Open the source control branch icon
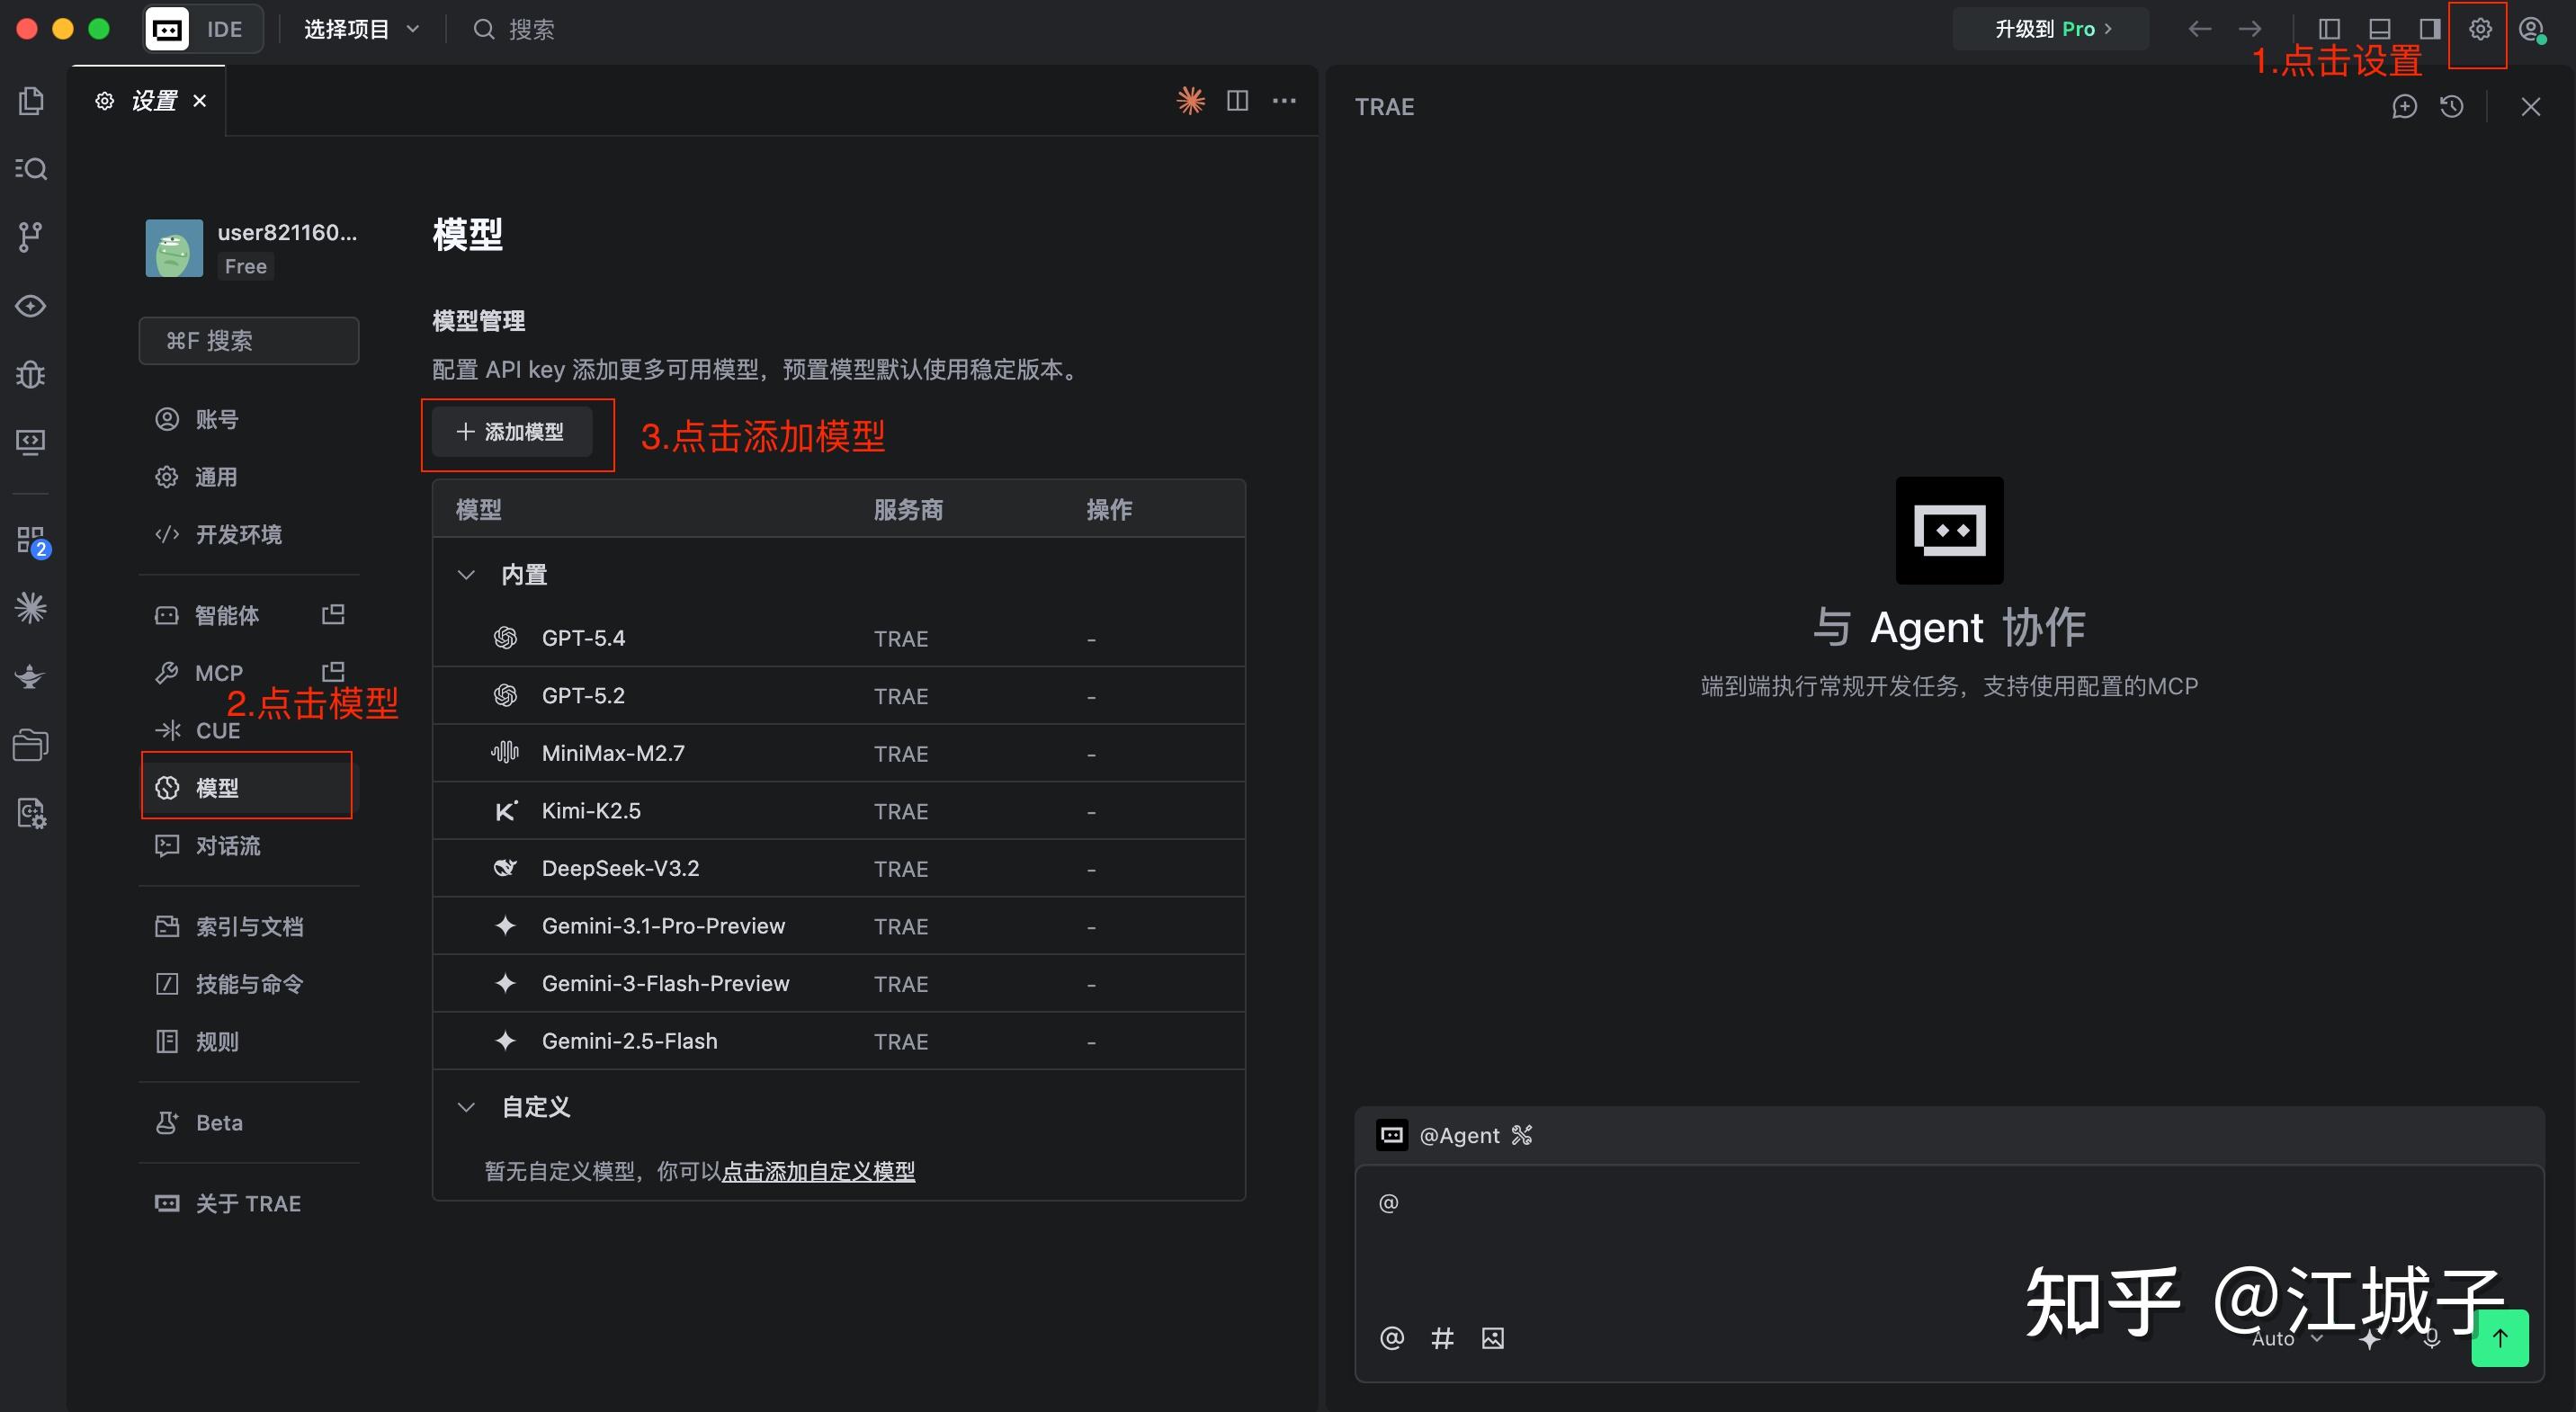This screenshot has height=1412, width=2576. pos(31,237)
